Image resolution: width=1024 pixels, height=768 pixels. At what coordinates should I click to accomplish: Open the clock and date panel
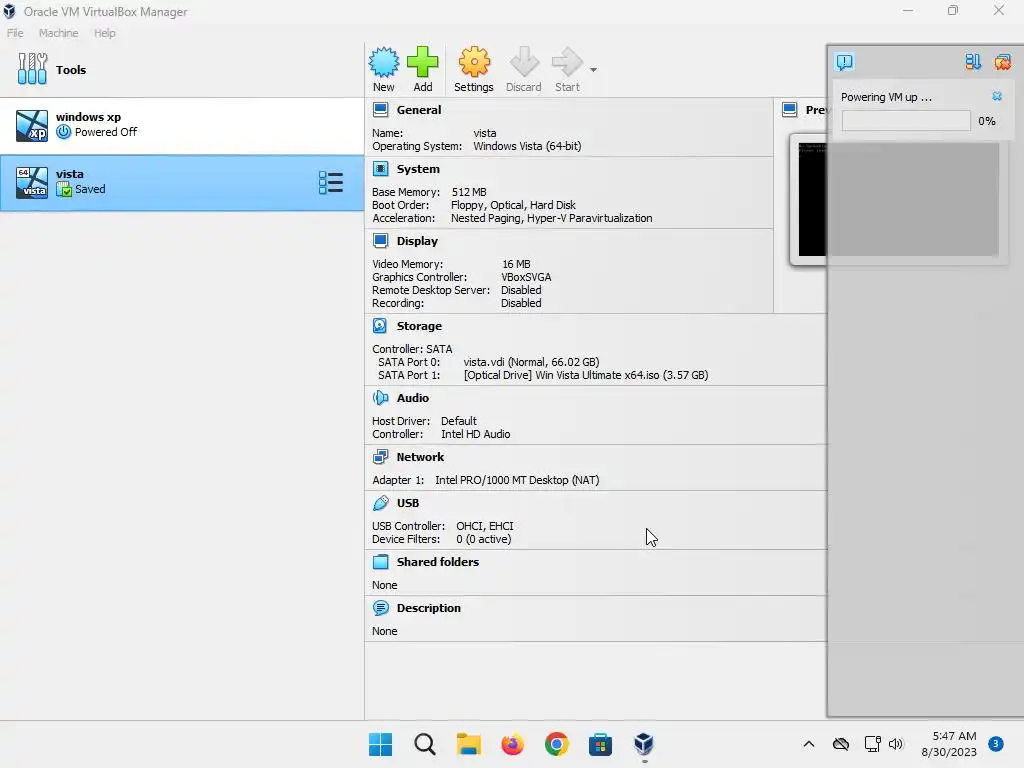coord(949,744)
